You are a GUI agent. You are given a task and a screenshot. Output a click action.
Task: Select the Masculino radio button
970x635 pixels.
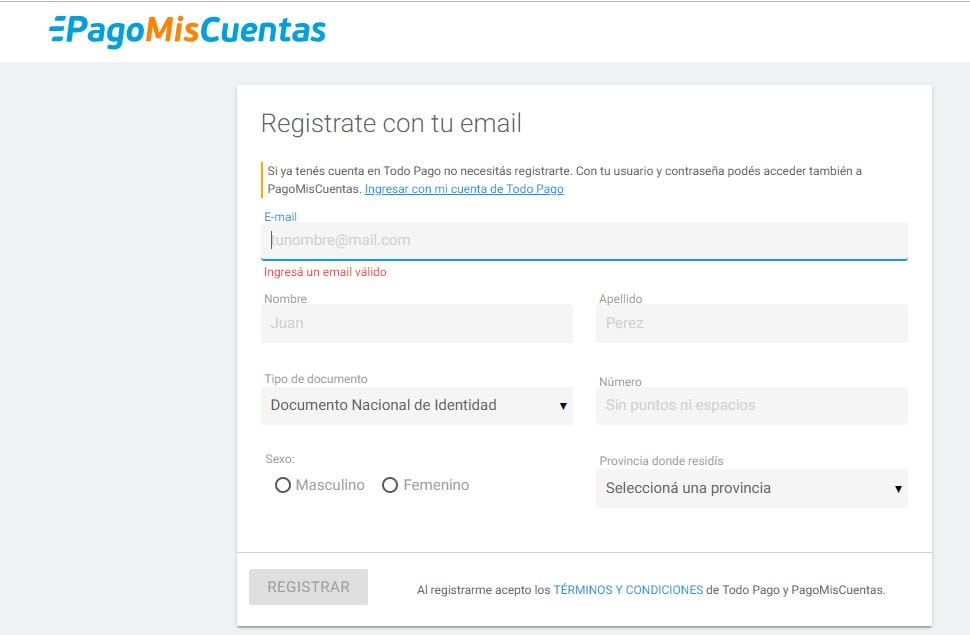[x=283, y=485]
